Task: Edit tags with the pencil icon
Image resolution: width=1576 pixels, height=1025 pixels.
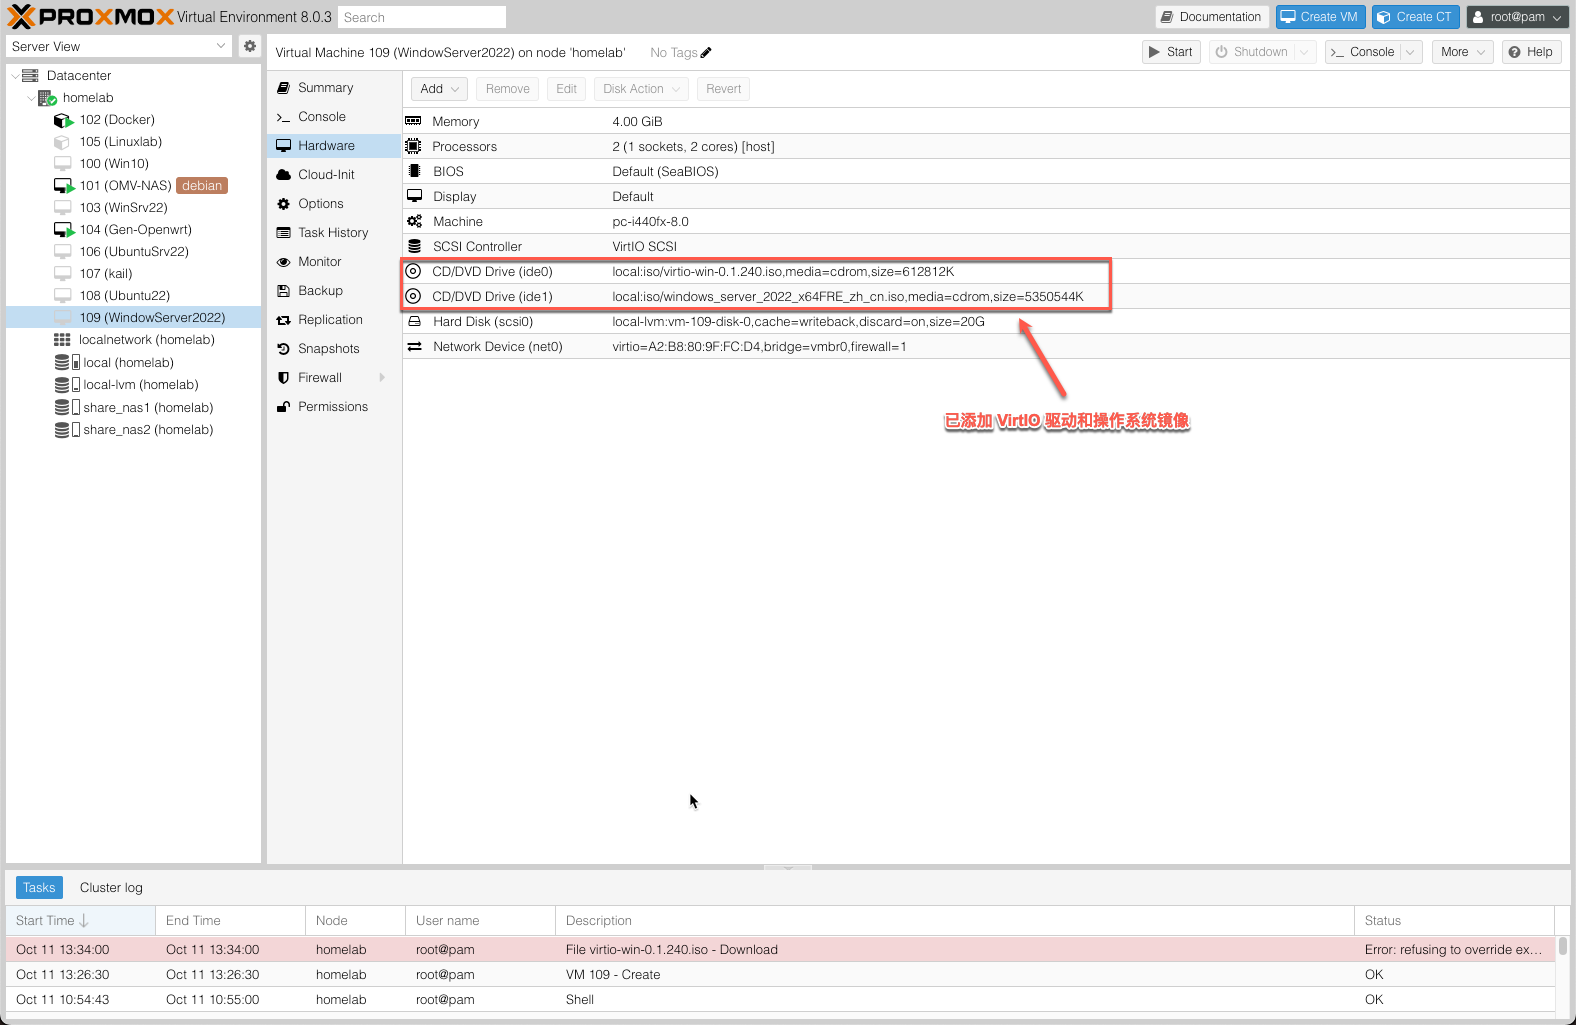Action: click(706, 53)
